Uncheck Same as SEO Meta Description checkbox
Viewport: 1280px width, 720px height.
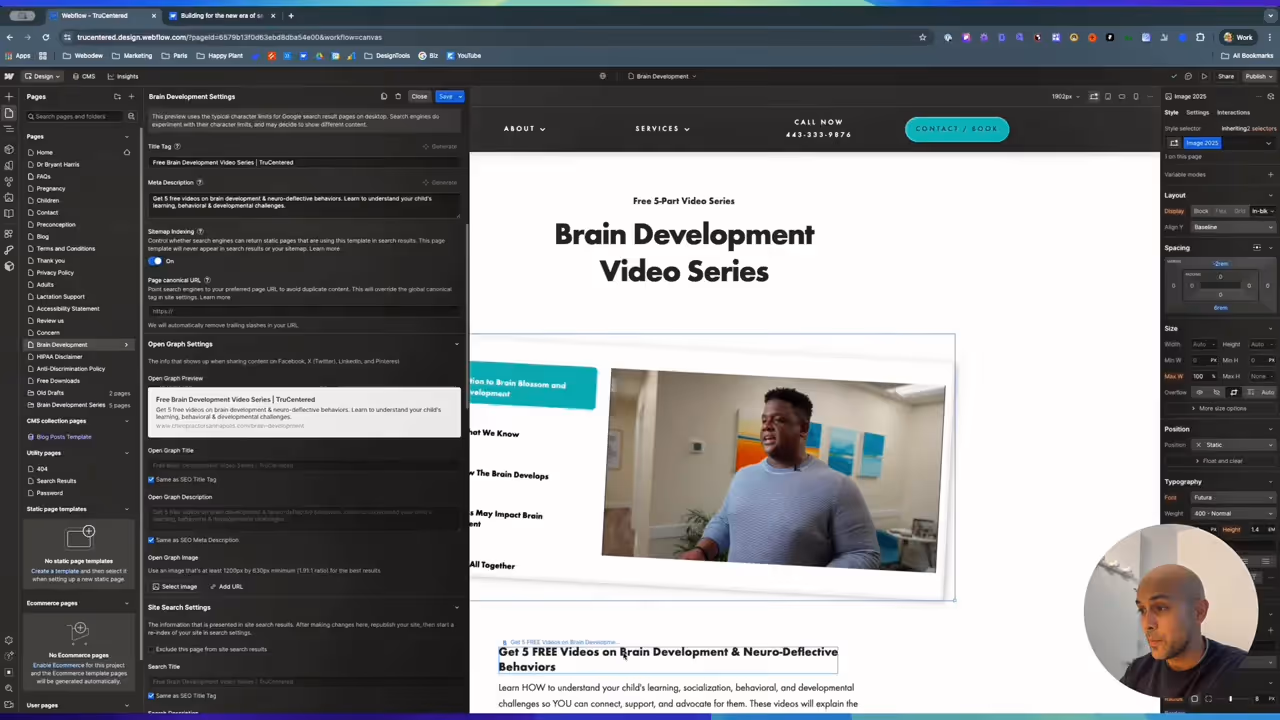(x=151, y=540)
